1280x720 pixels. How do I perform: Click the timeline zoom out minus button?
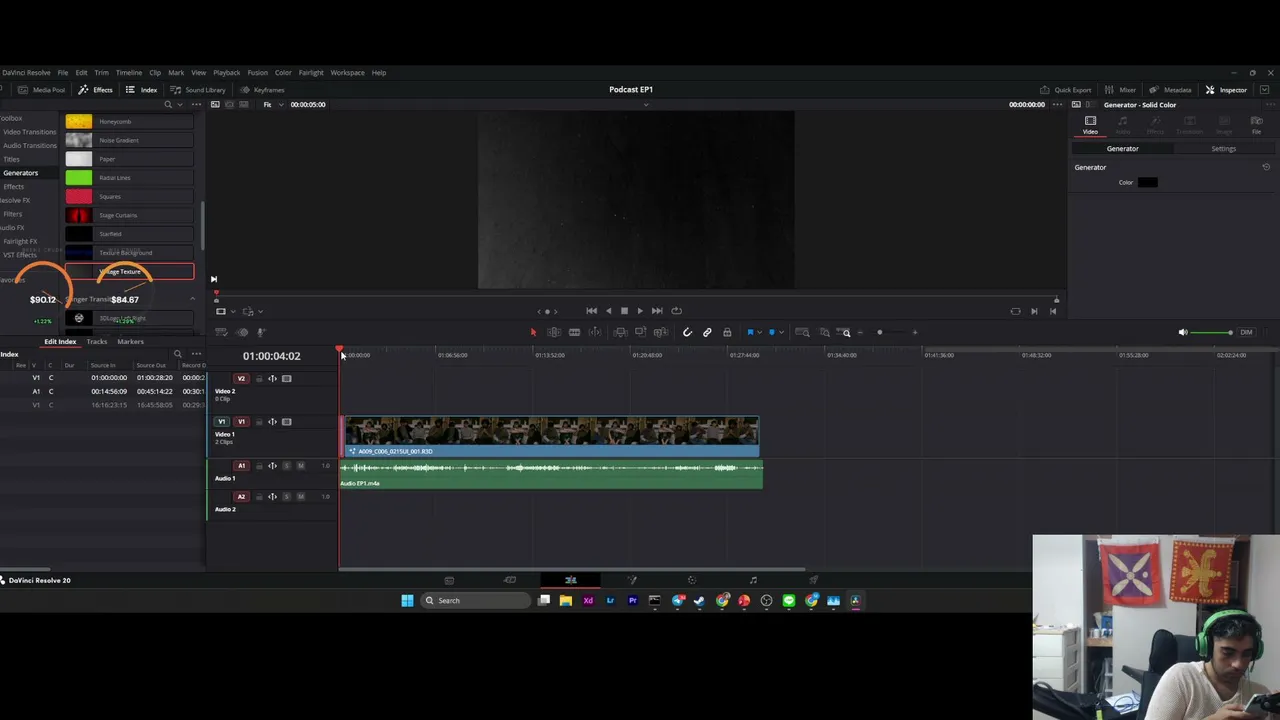(x=860, y=332)
